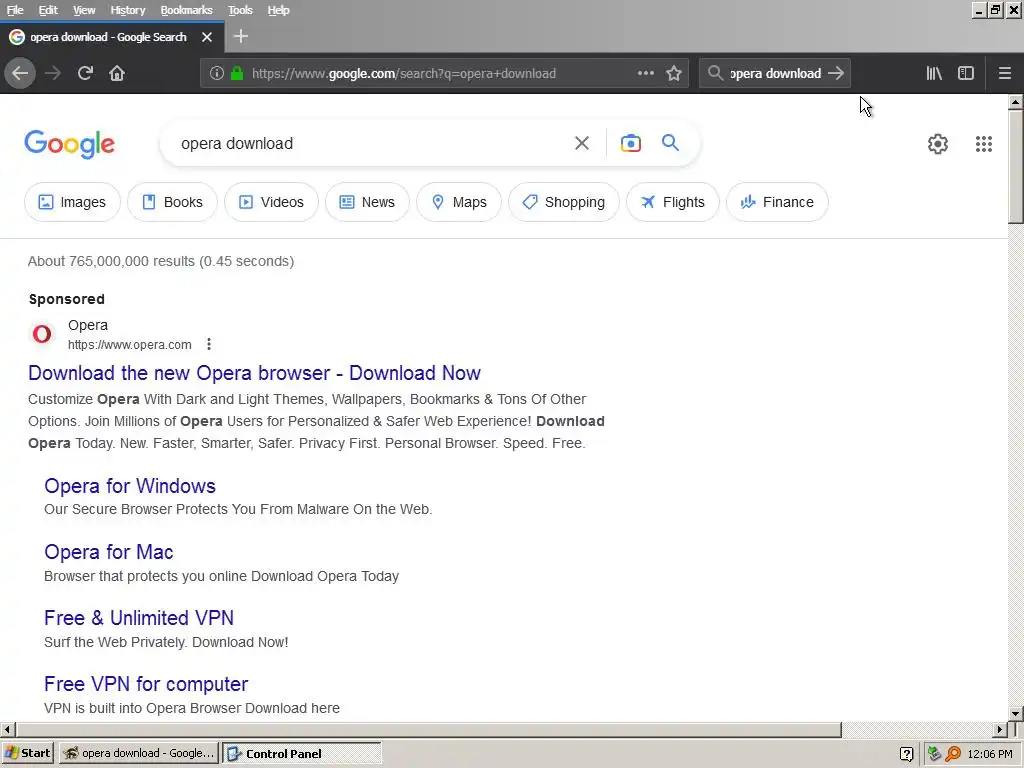Image resolution: width=1024 pixels, height=768 pixels.
Task: Open Finance results filter
Action: (777, 202)
